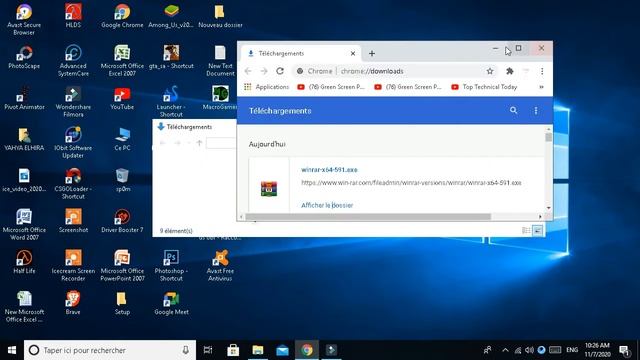Click the Taper ici pour rechercher box
The image size is (640, 360).
click(x=110, y=350)
